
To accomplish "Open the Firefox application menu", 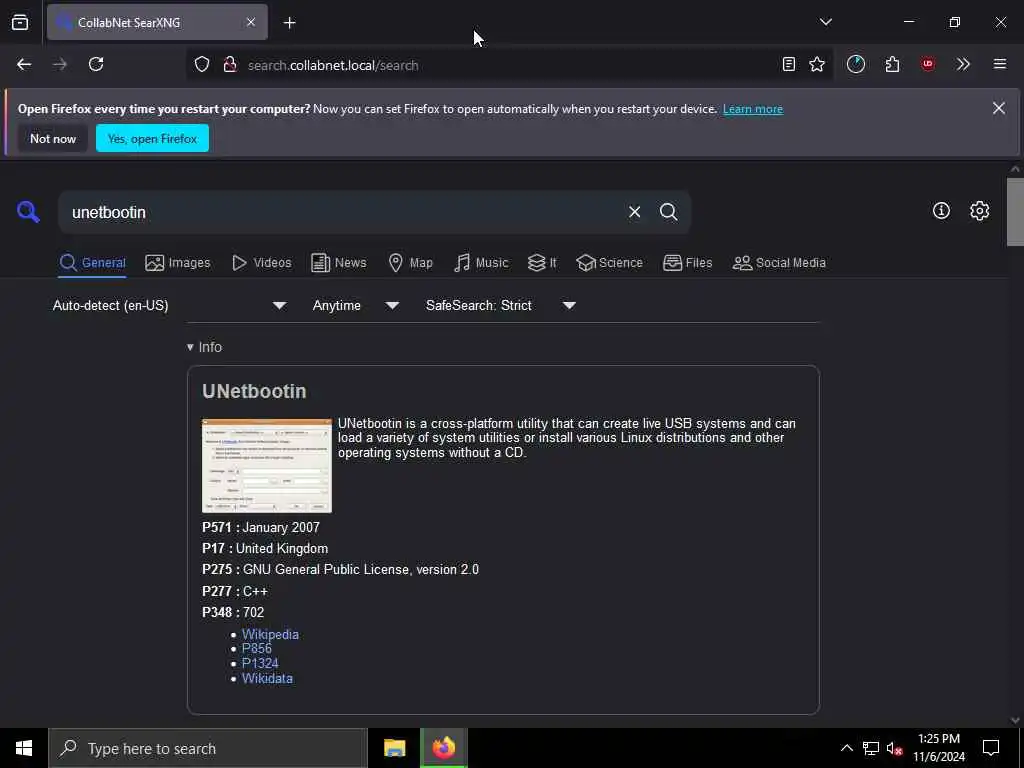I will [999, 64].
